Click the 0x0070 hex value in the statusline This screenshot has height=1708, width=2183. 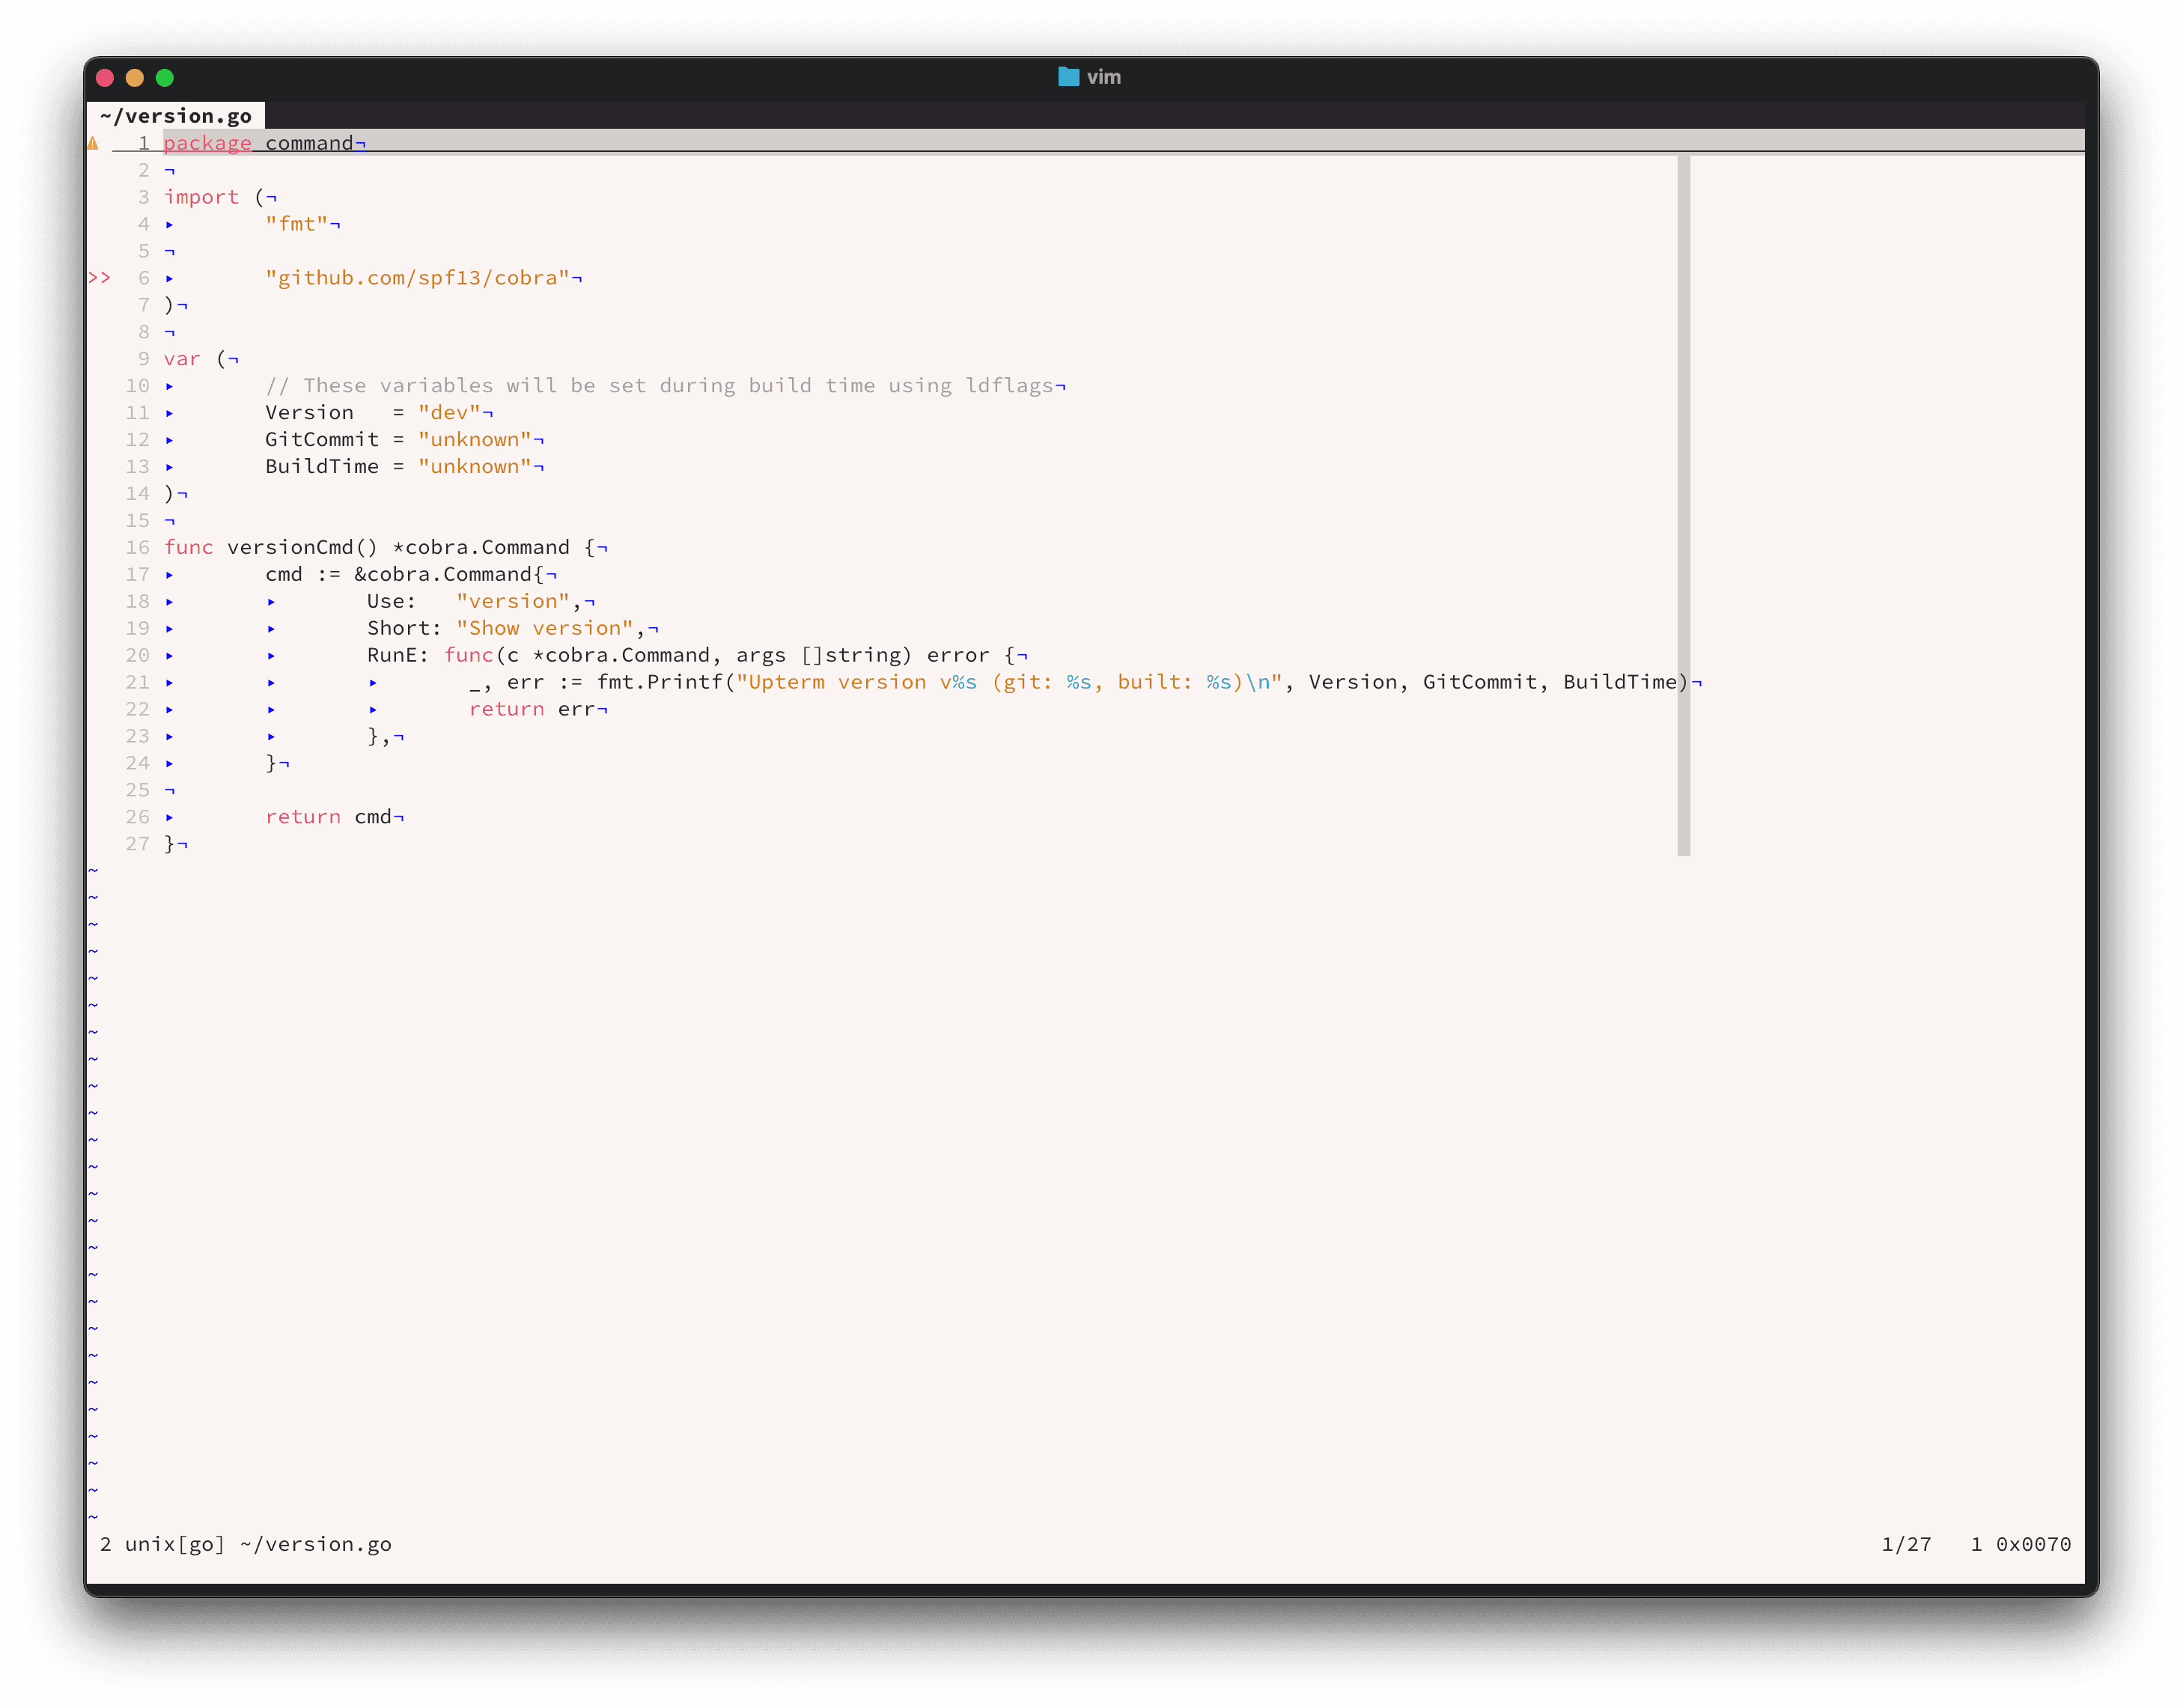tap(2033, 1544)
